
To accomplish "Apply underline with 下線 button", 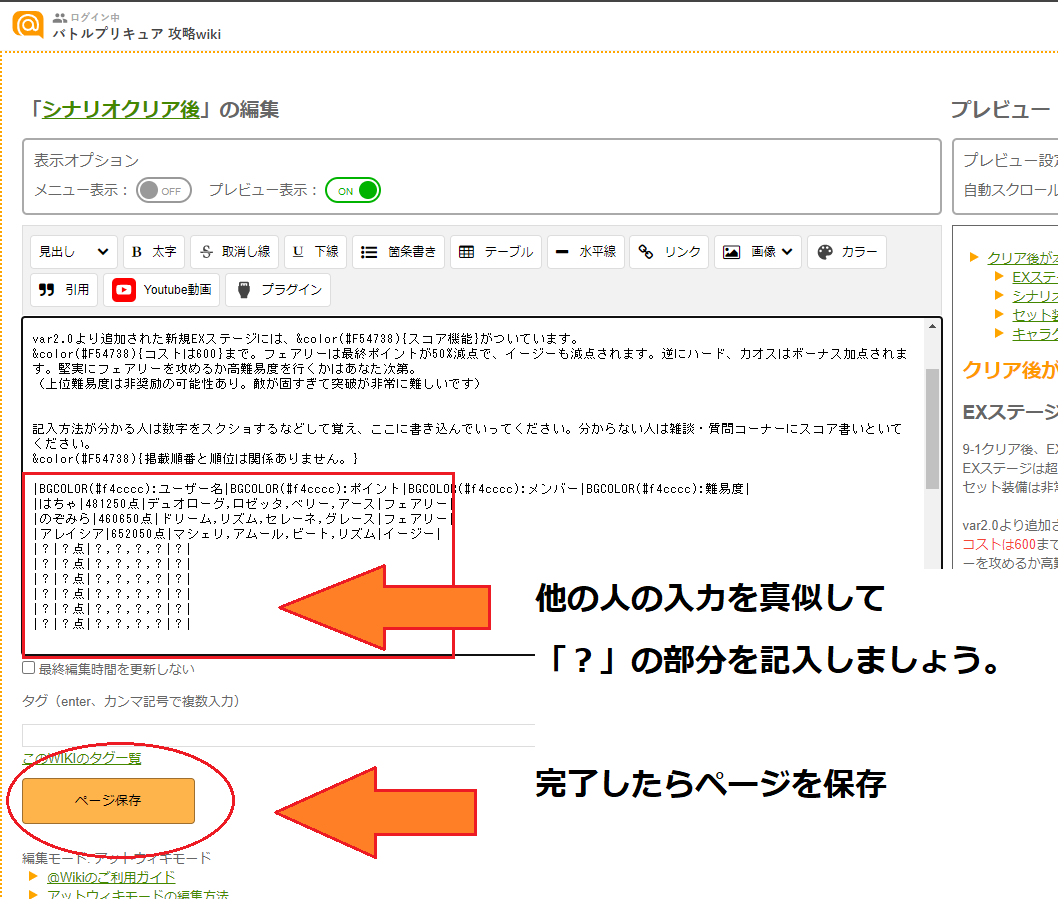I will pyautogui.click(x=315, y=252).
